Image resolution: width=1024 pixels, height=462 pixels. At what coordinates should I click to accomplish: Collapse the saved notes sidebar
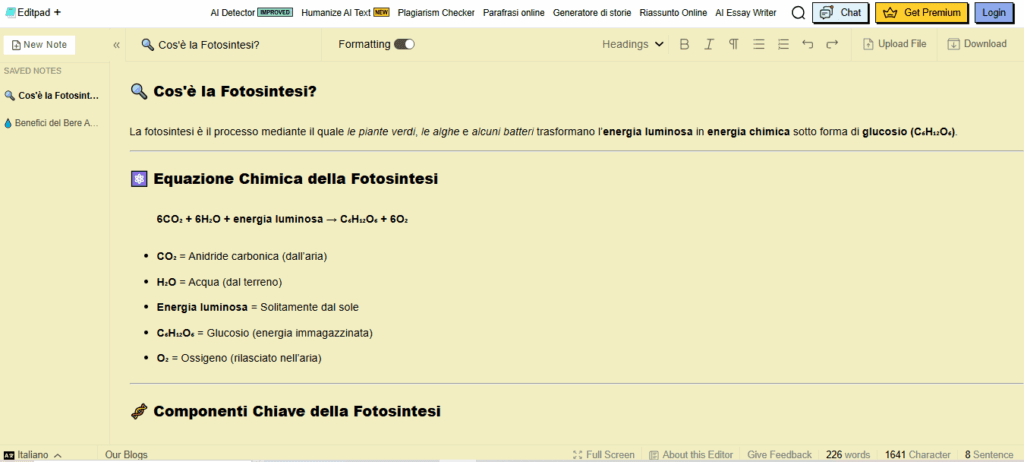116,45
